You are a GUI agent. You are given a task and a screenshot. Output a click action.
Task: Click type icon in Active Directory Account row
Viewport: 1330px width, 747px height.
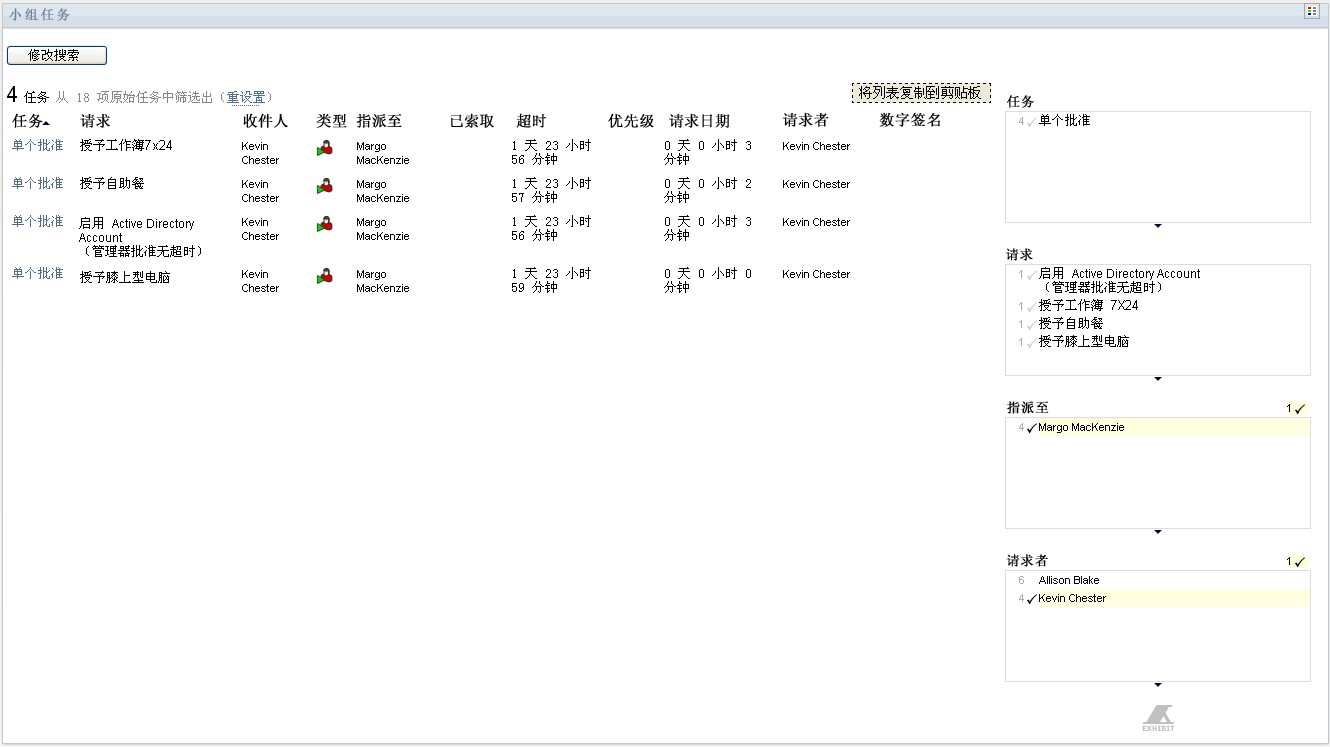click(x=324, y=224)
